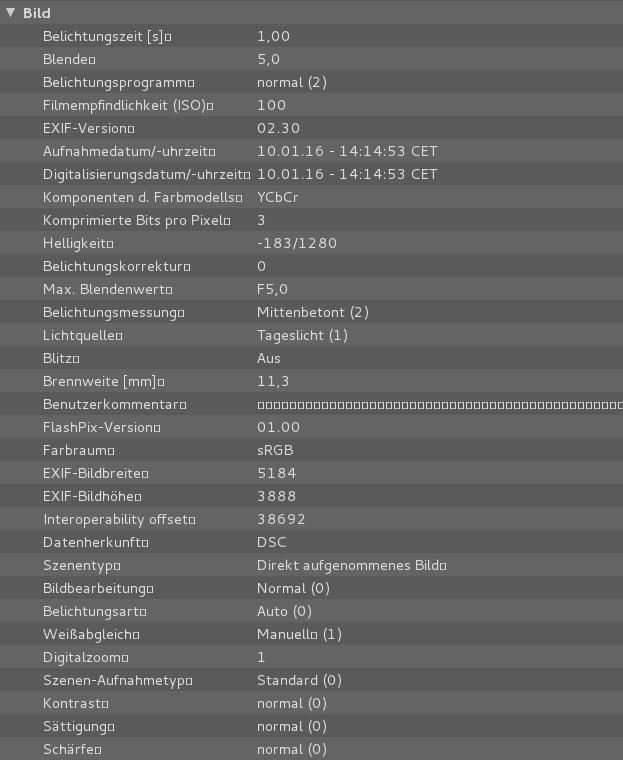Screen dimensions: 623x760
Task: Select the Blitz row label
Action: (x=60, y=358)
